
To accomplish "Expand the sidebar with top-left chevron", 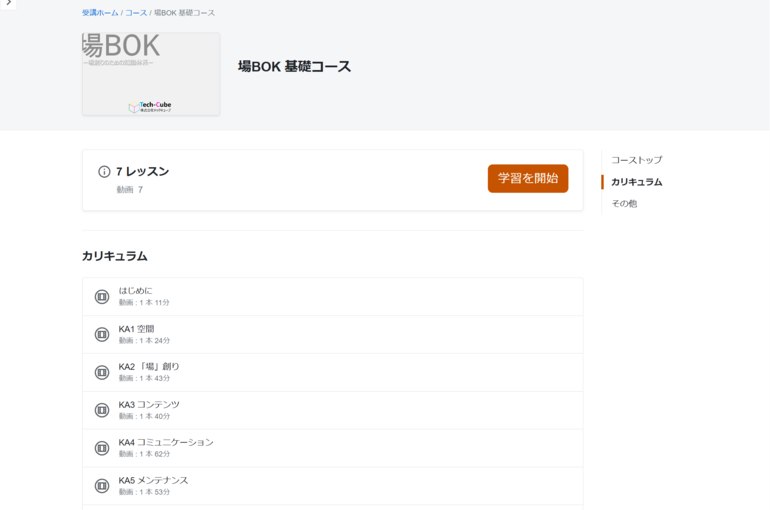I will pyautogui.click(x=9, y=4).
